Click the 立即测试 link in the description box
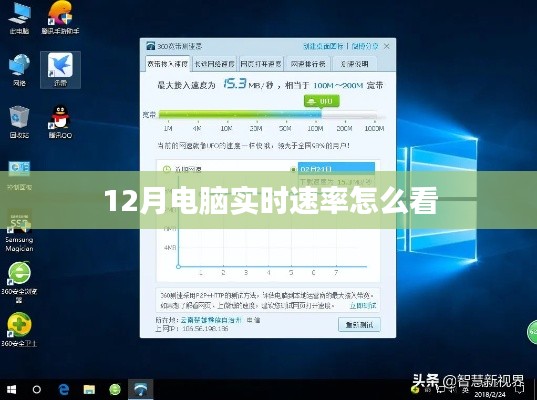The image size is (537, 400). (363, 305)
